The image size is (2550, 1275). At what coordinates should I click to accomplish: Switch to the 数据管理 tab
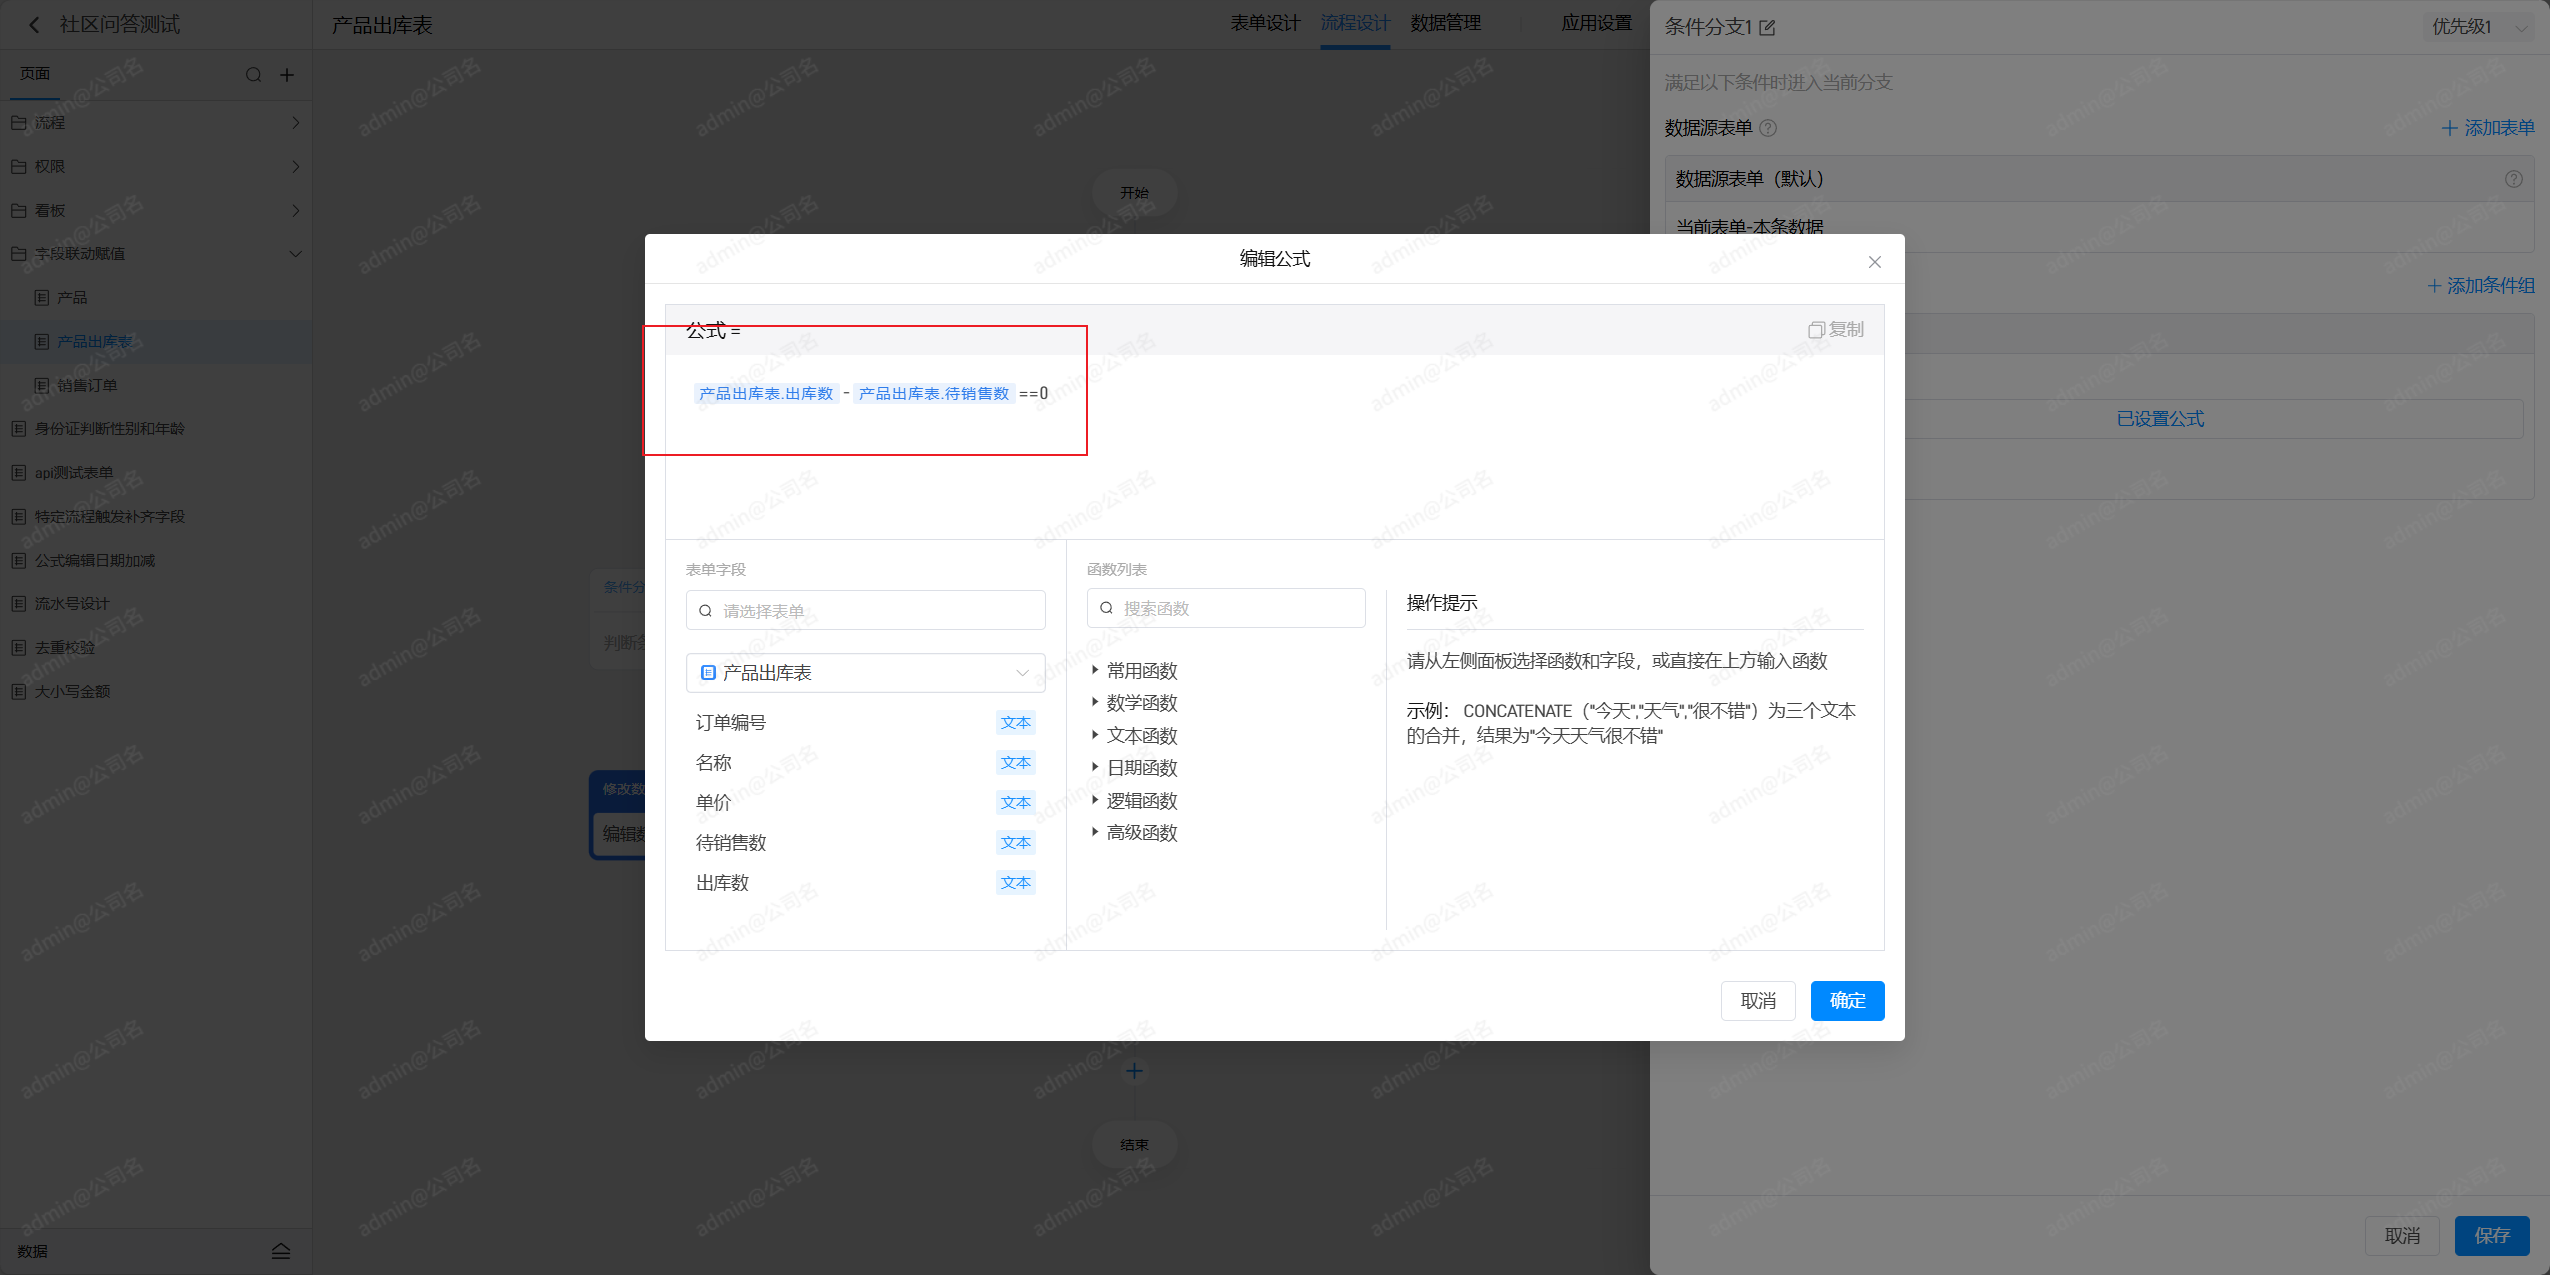click(x=1445, y=23)
